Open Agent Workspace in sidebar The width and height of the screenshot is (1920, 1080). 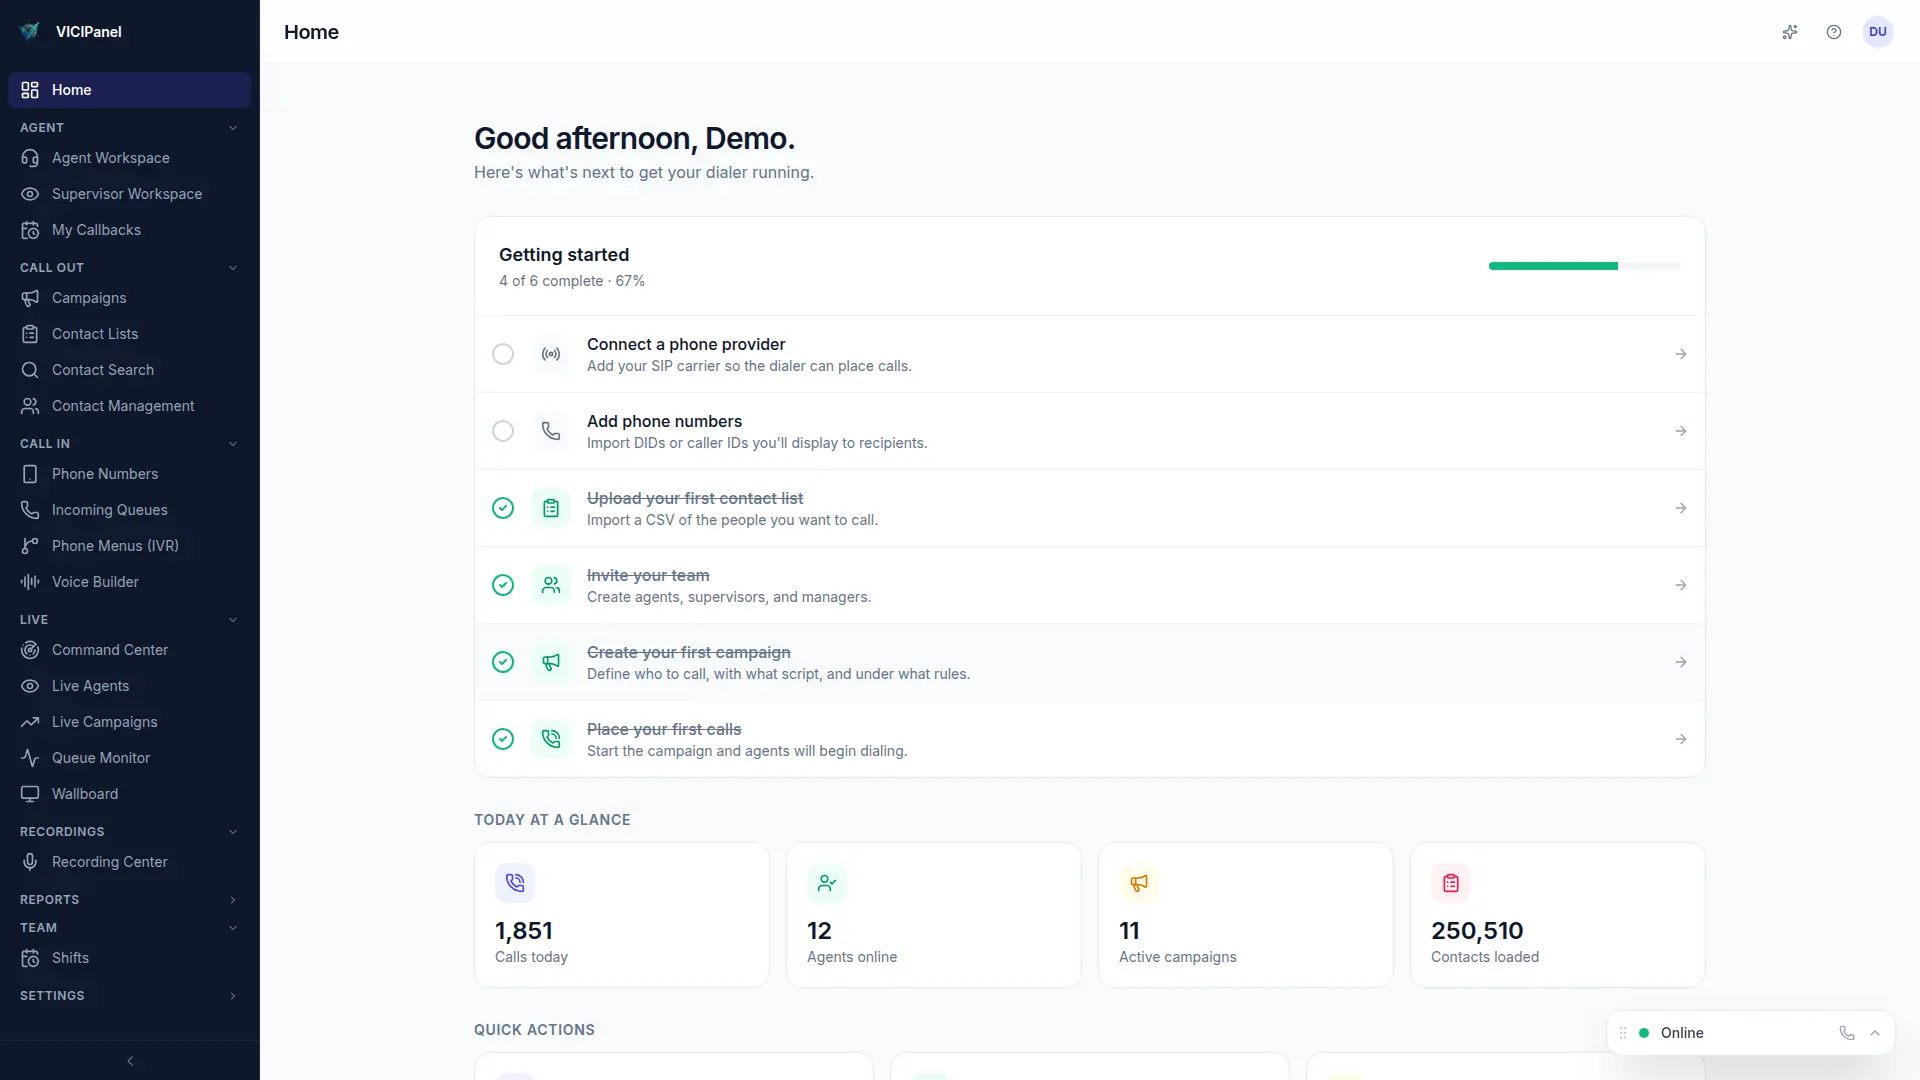[110, 158]
